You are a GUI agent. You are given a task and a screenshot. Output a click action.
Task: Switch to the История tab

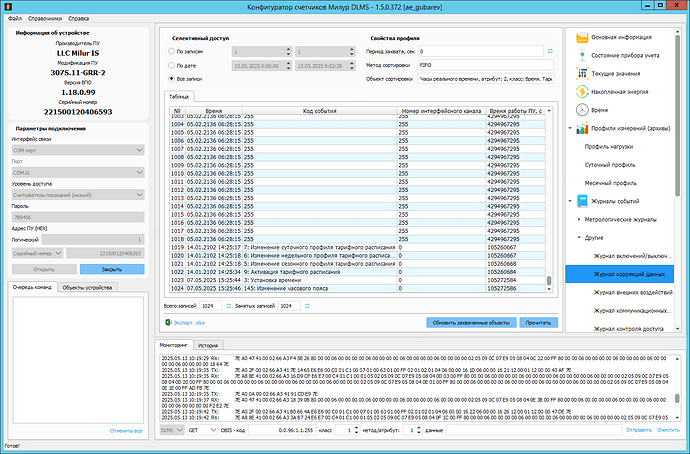(208, 345)
